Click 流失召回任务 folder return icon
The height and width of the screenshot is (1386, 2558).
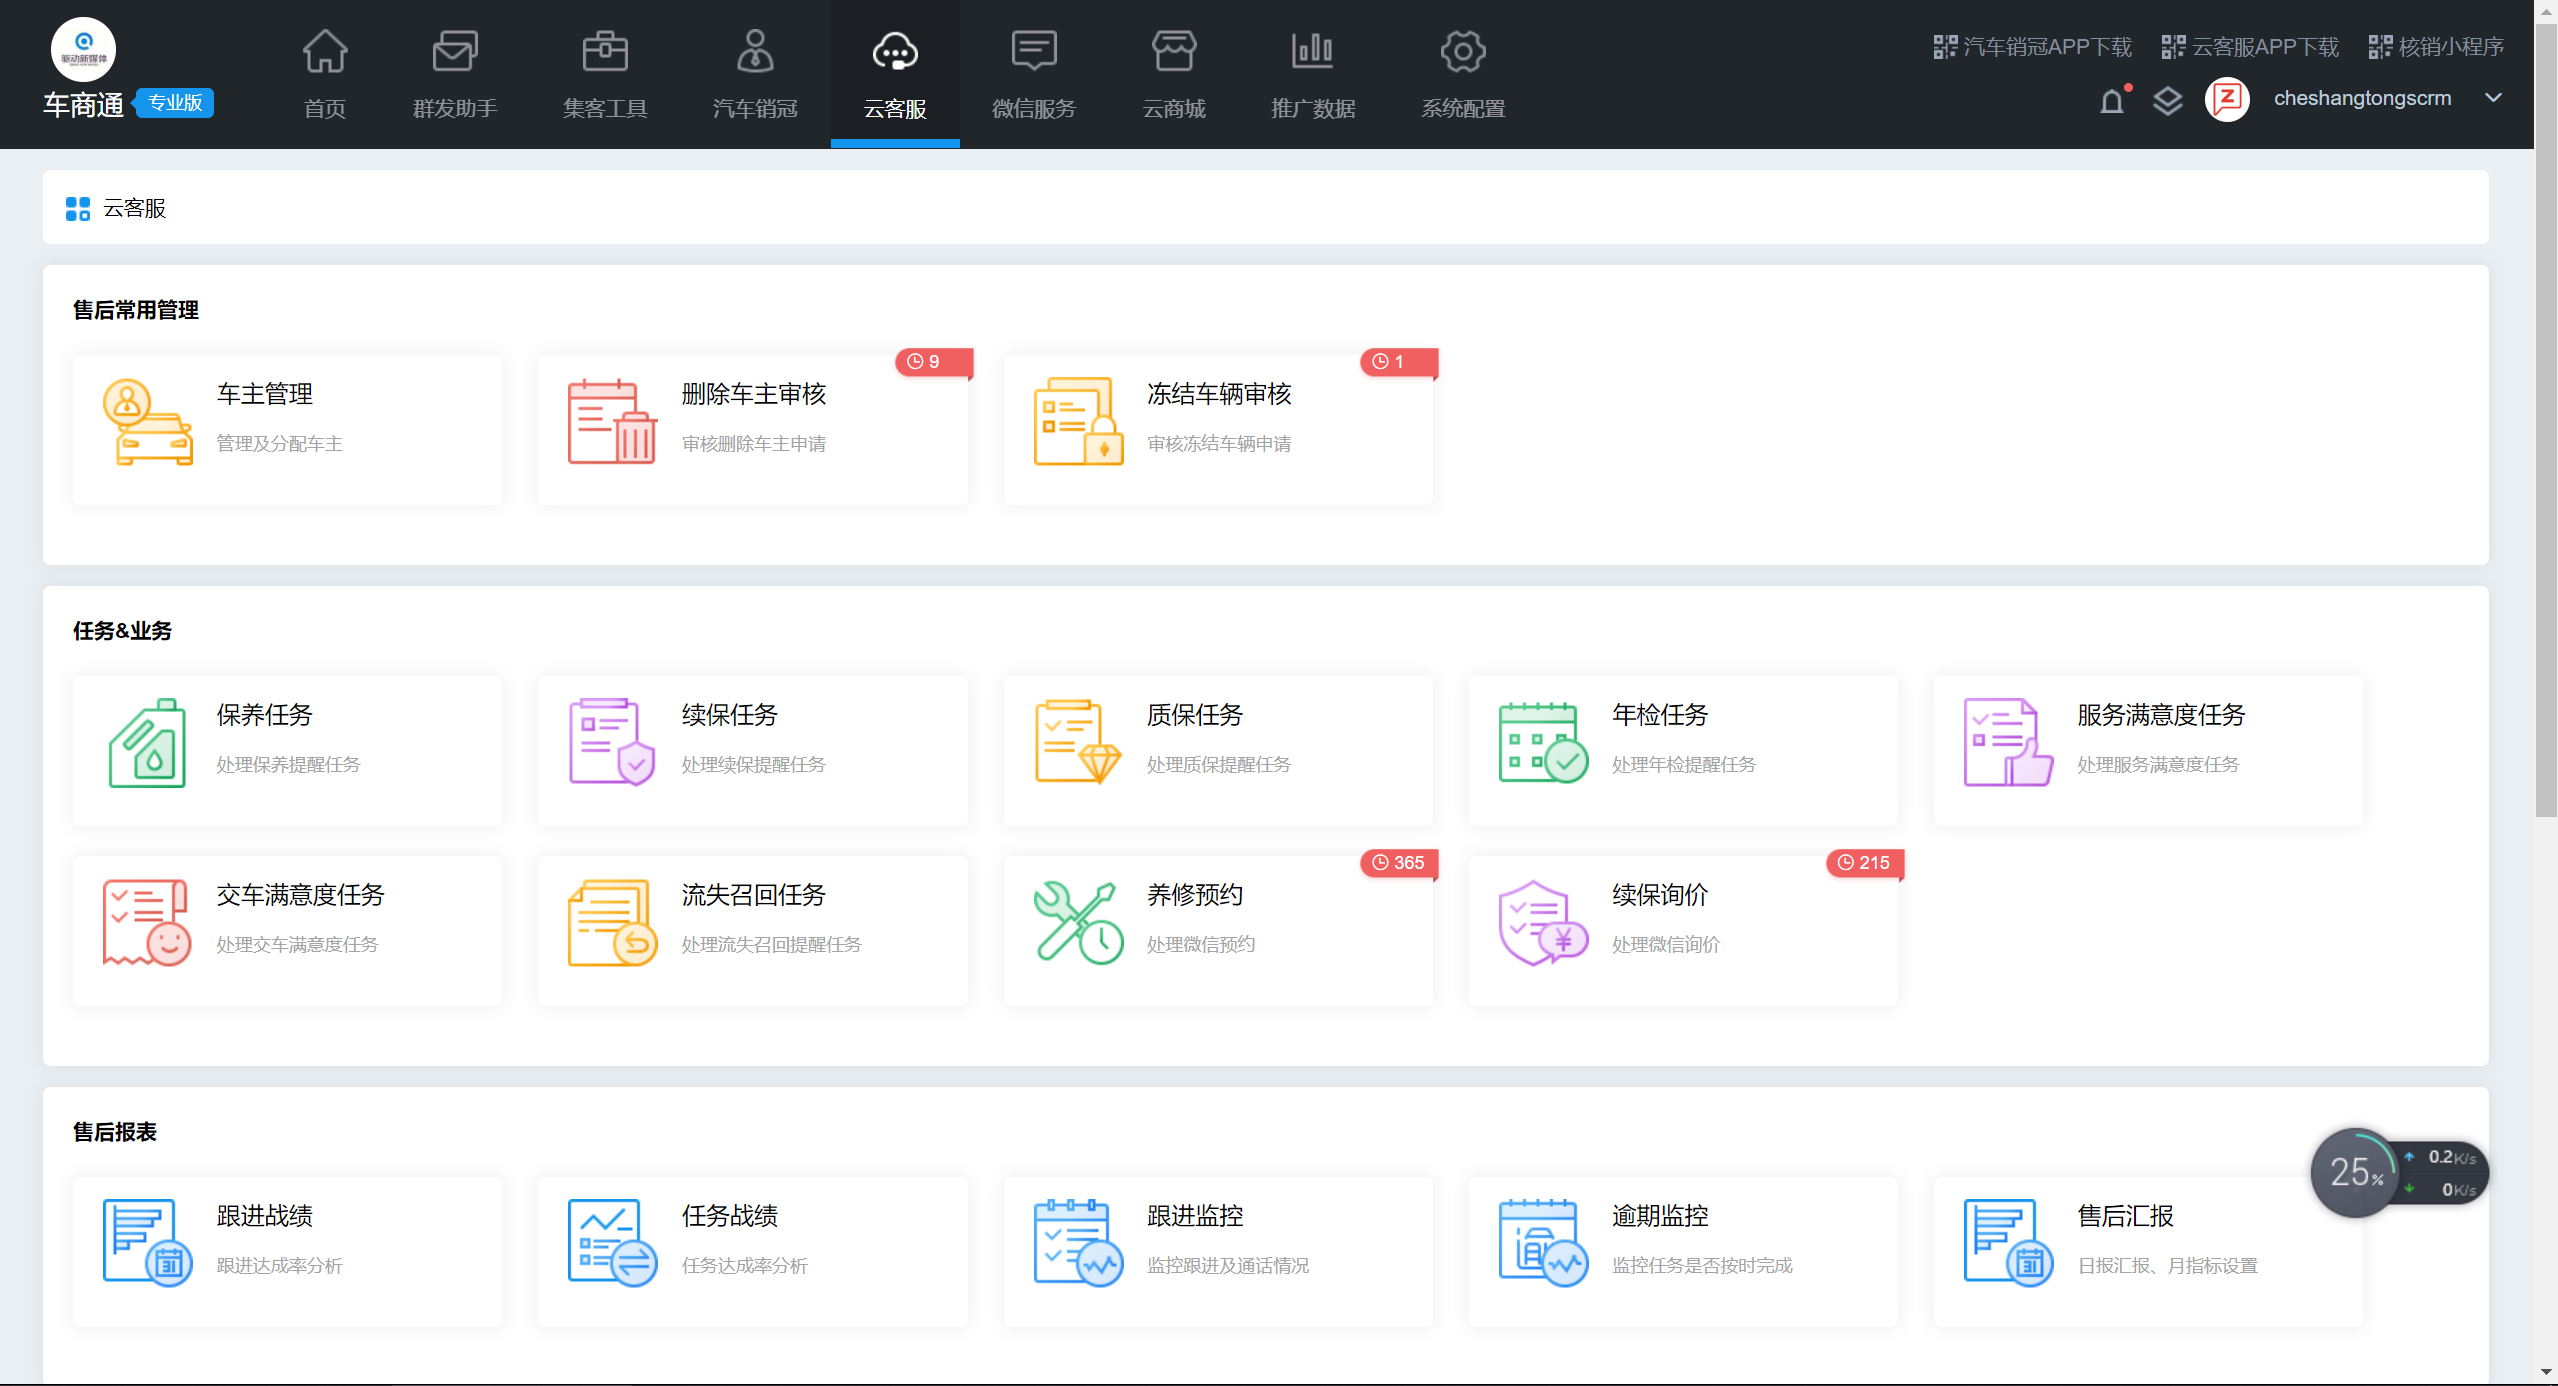tap(611, 922)
